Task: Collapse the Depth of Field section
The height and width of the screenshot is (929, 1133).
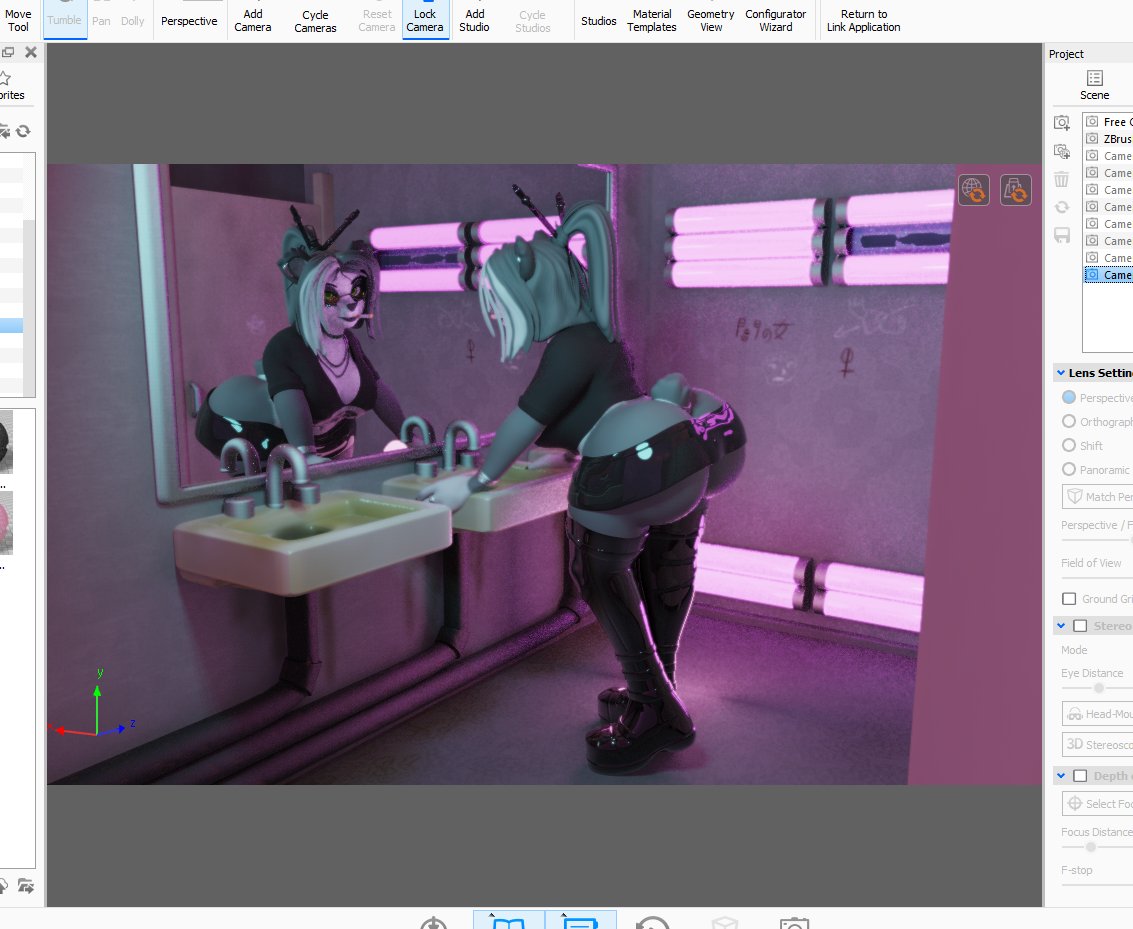Action: pyautogui.click(x=1061, y=775)
